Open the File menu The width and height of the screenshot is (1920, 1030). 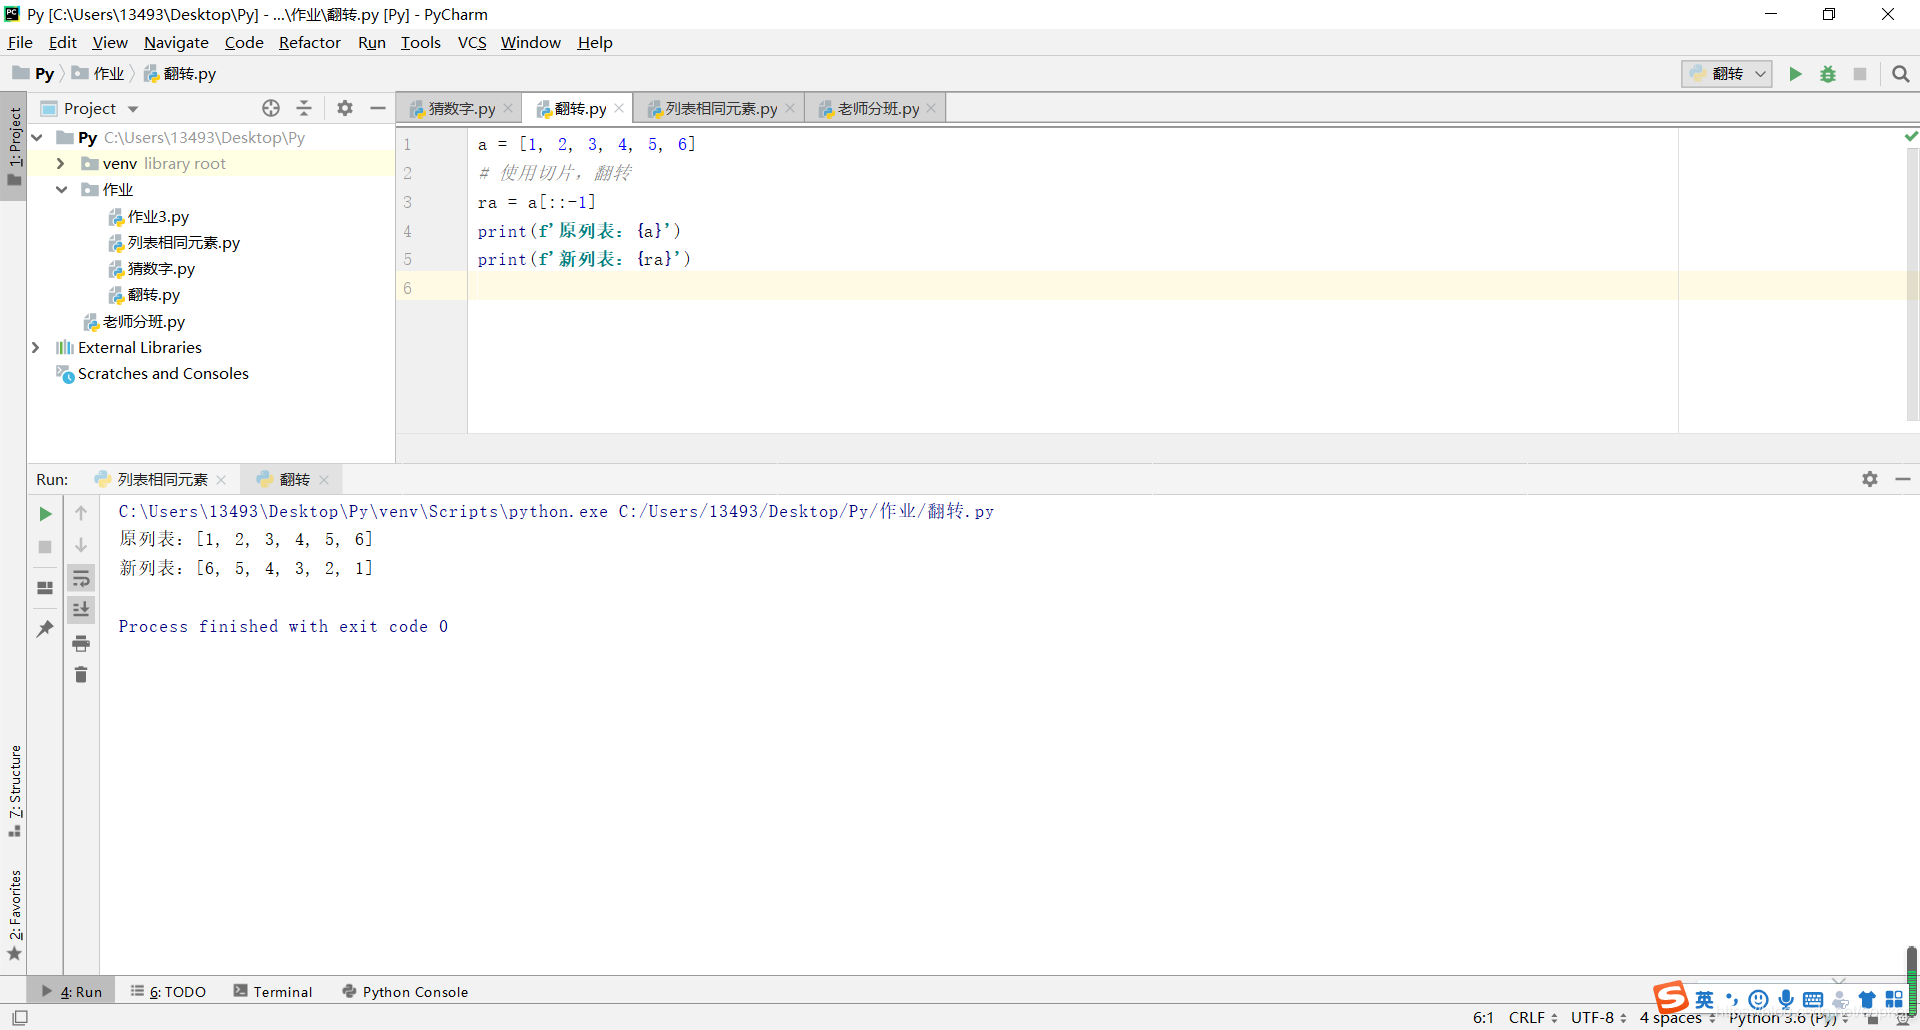tap(20, 42)
